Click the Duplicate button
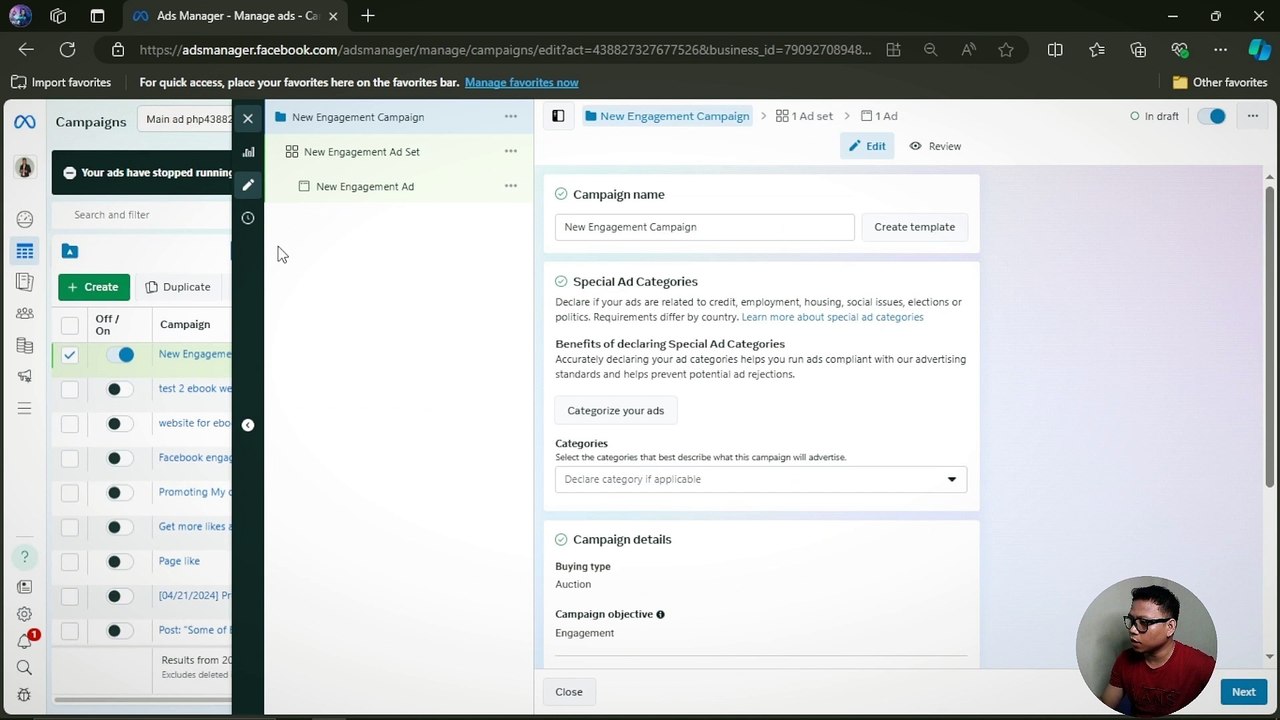Image resolution: width=1280 pixels, height=720 pixels. (178, 287)
